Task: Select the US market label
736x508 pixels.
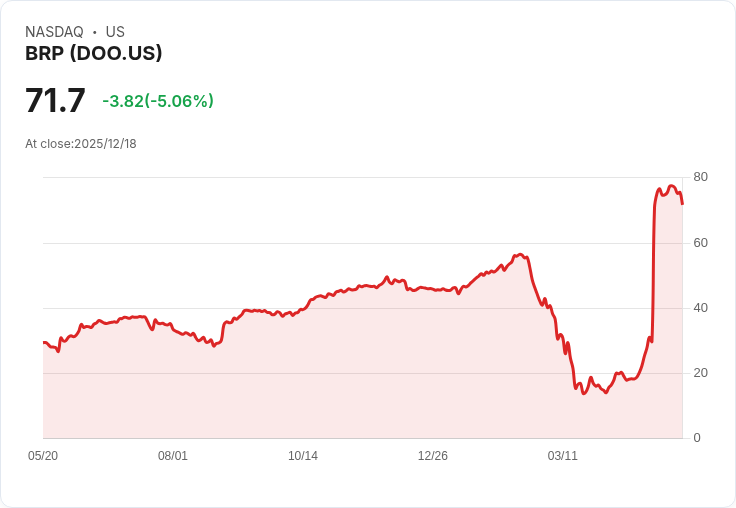Action: 115,32
